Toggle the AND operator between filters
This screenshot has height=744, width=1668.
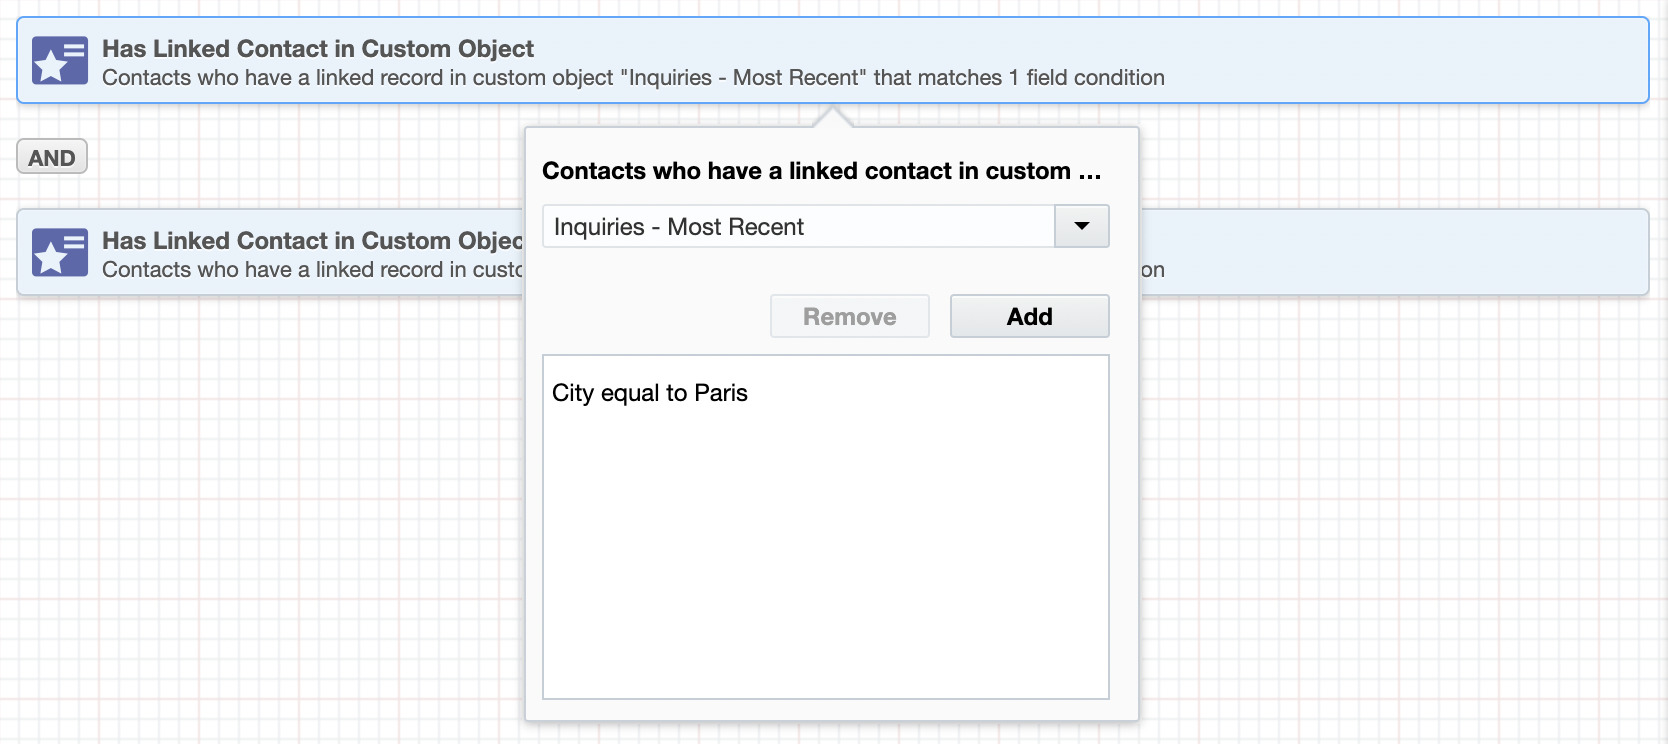point(52,158)
